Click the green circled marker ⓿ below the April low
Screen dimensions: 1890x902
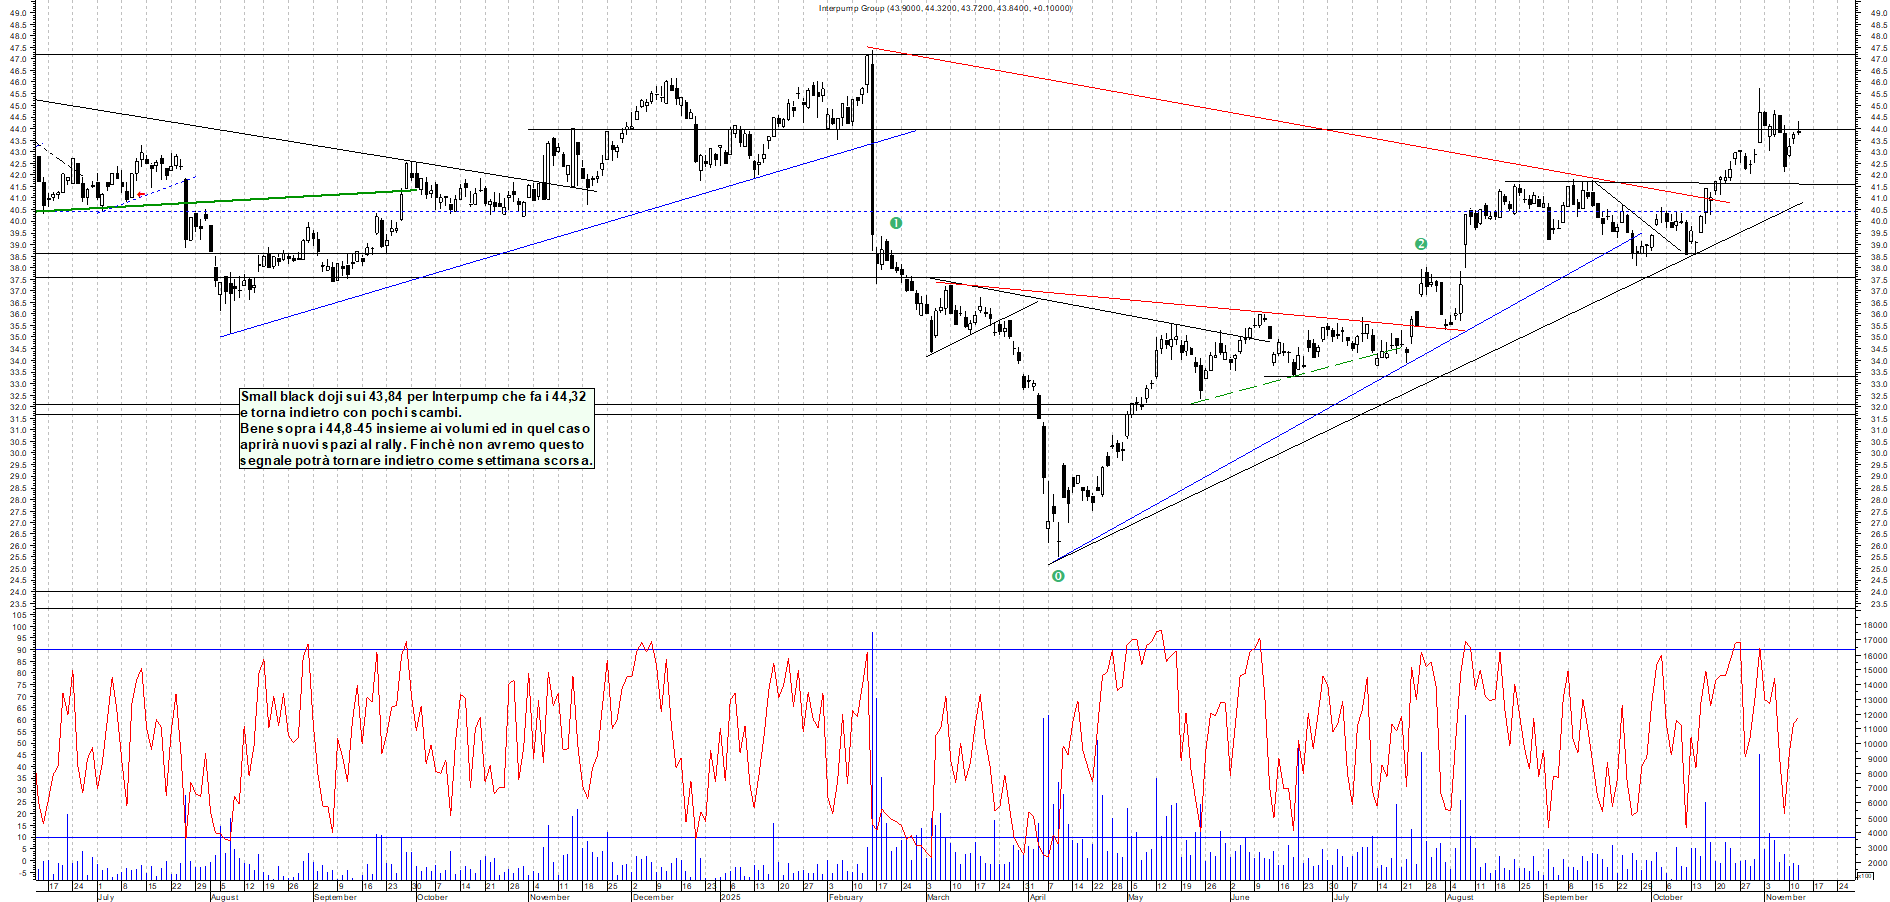click(x=1058, y=576)
